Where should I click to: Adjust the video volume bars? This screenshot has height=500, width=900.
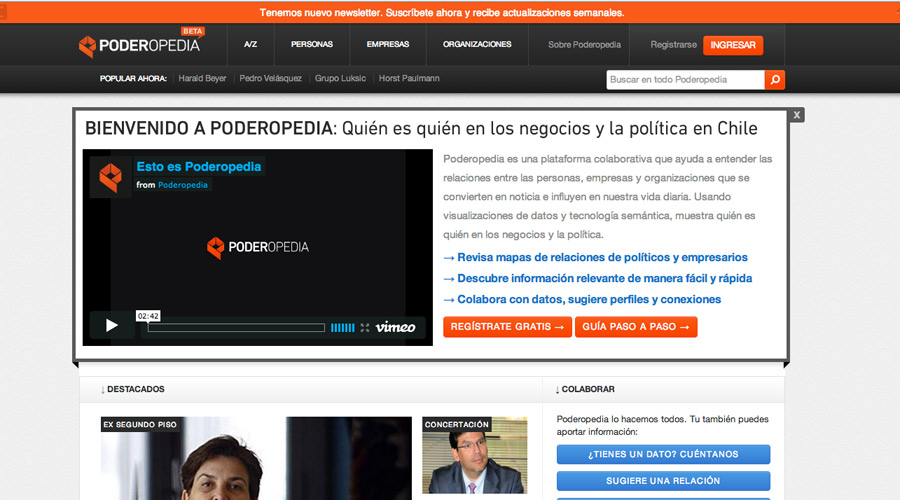coord(343,328)
